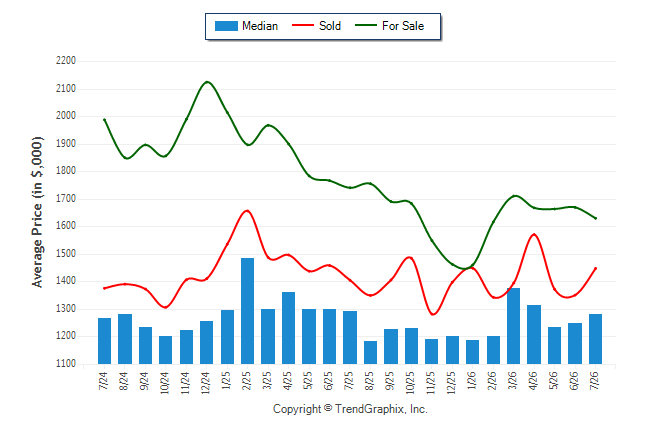Click the For Sale start point at 7/24
Screen dimensions: 646x434
[x=104, y=120]
